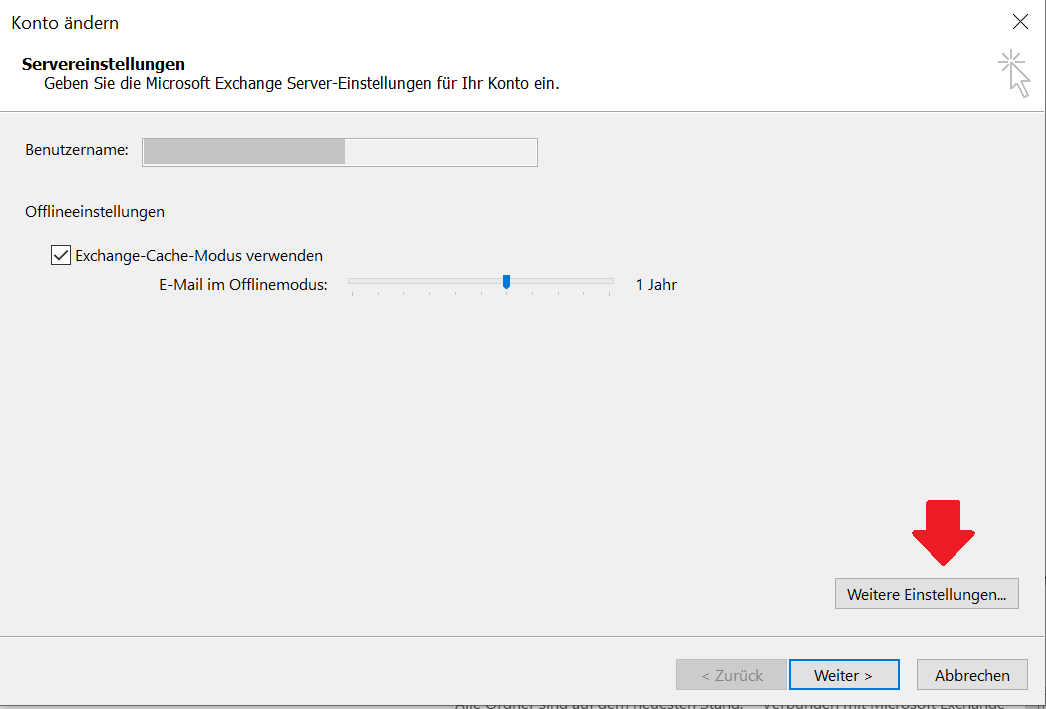Click the Weiter button to proceed

pyautogui.click(x=843, y=675)
